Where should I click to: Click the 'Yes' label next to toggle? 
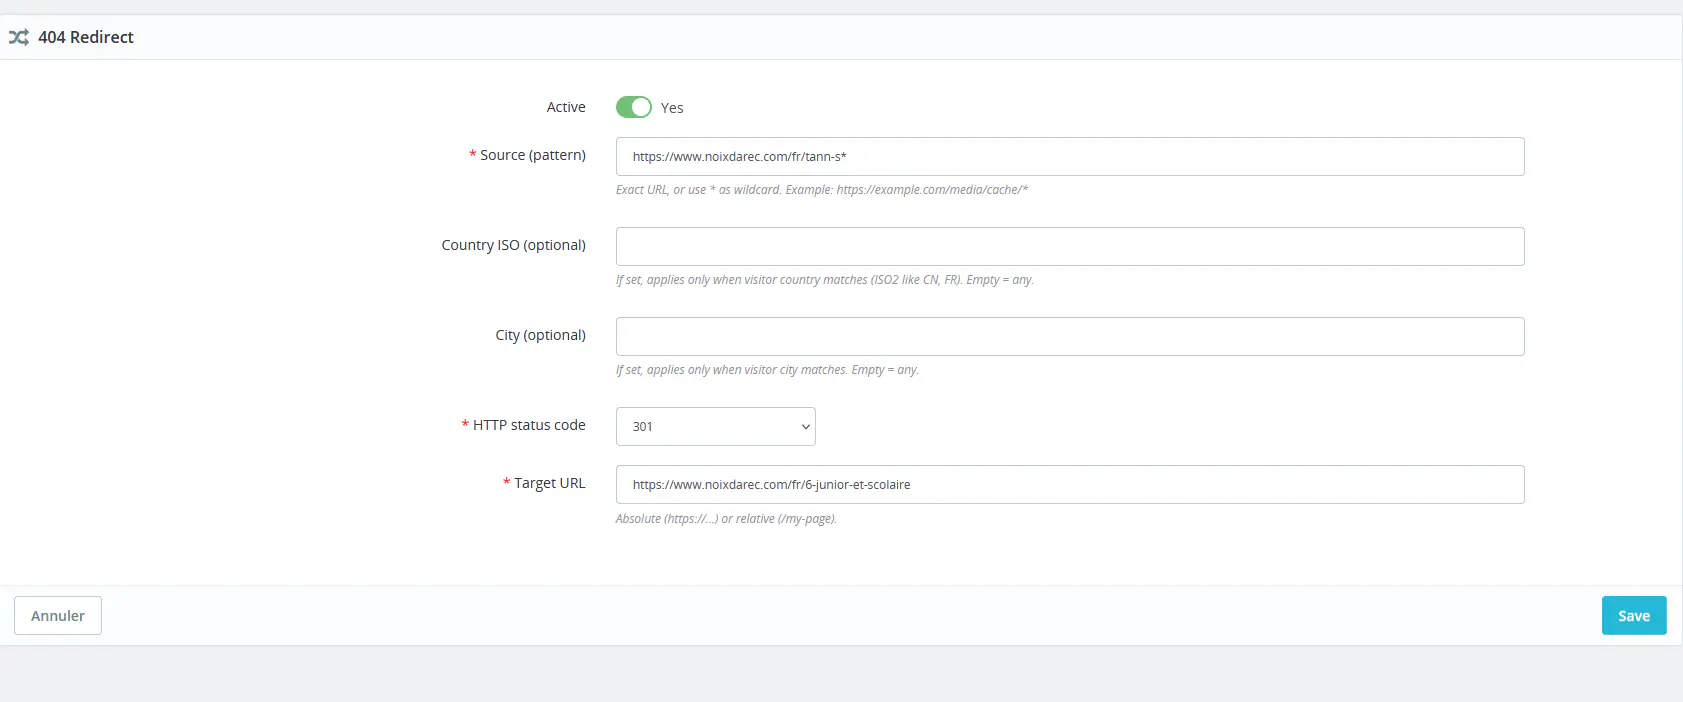672,108
